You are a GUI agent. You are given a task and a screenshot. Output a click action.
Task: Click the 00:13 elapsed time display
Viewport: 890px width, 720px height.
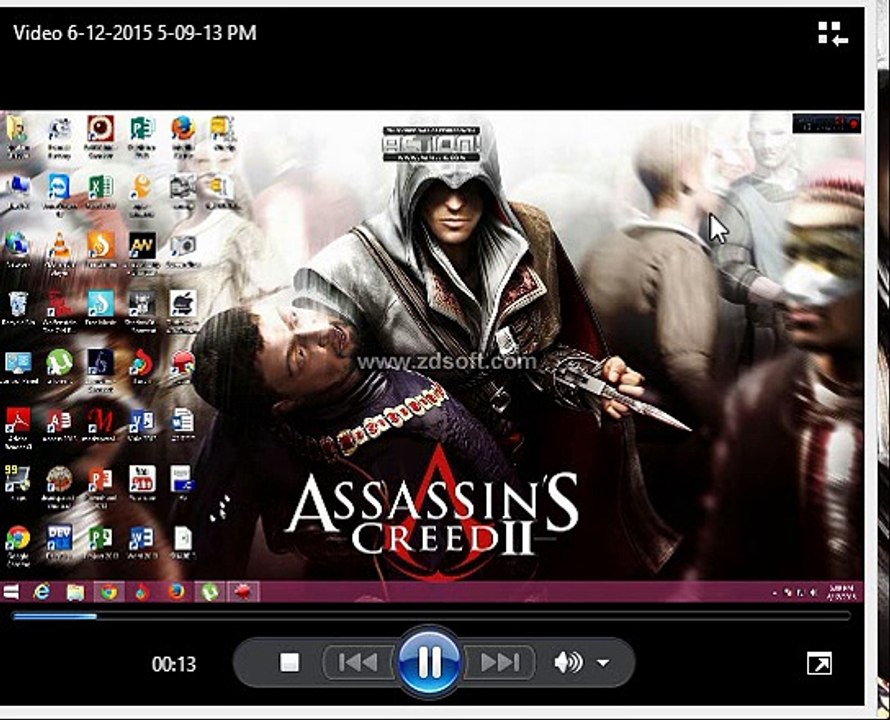pyautogui.click(x=174, y=664)
